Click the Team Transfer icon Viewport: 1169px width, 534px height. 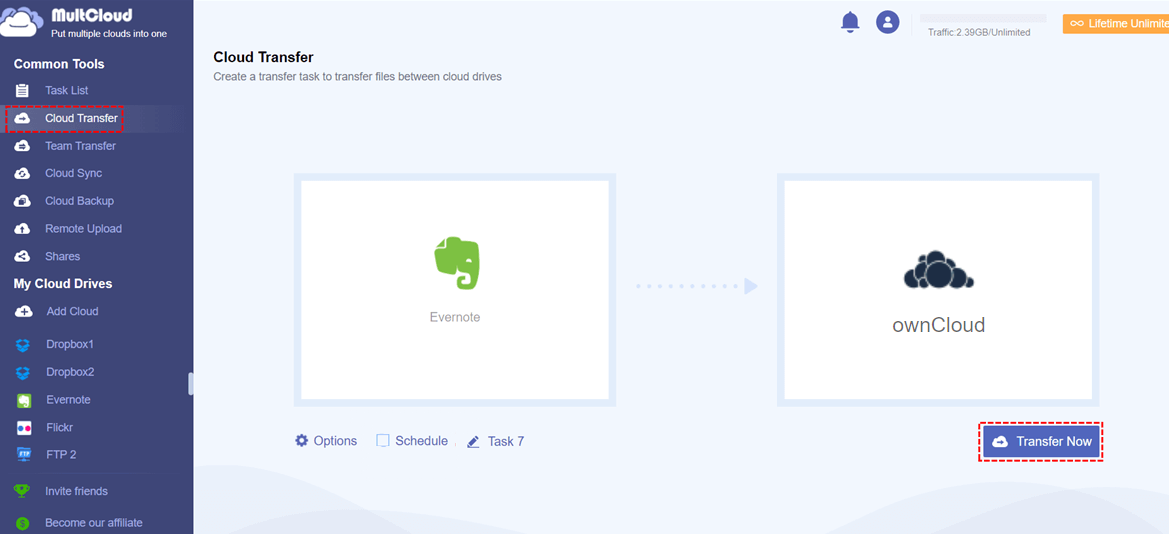click(x=22, y=146)
